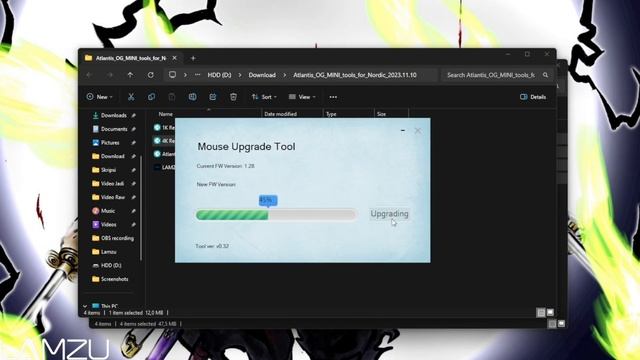Select the Atlantis_OG_MINI_tools tab
Screen dimensions: 640x360
pos(131,58)
